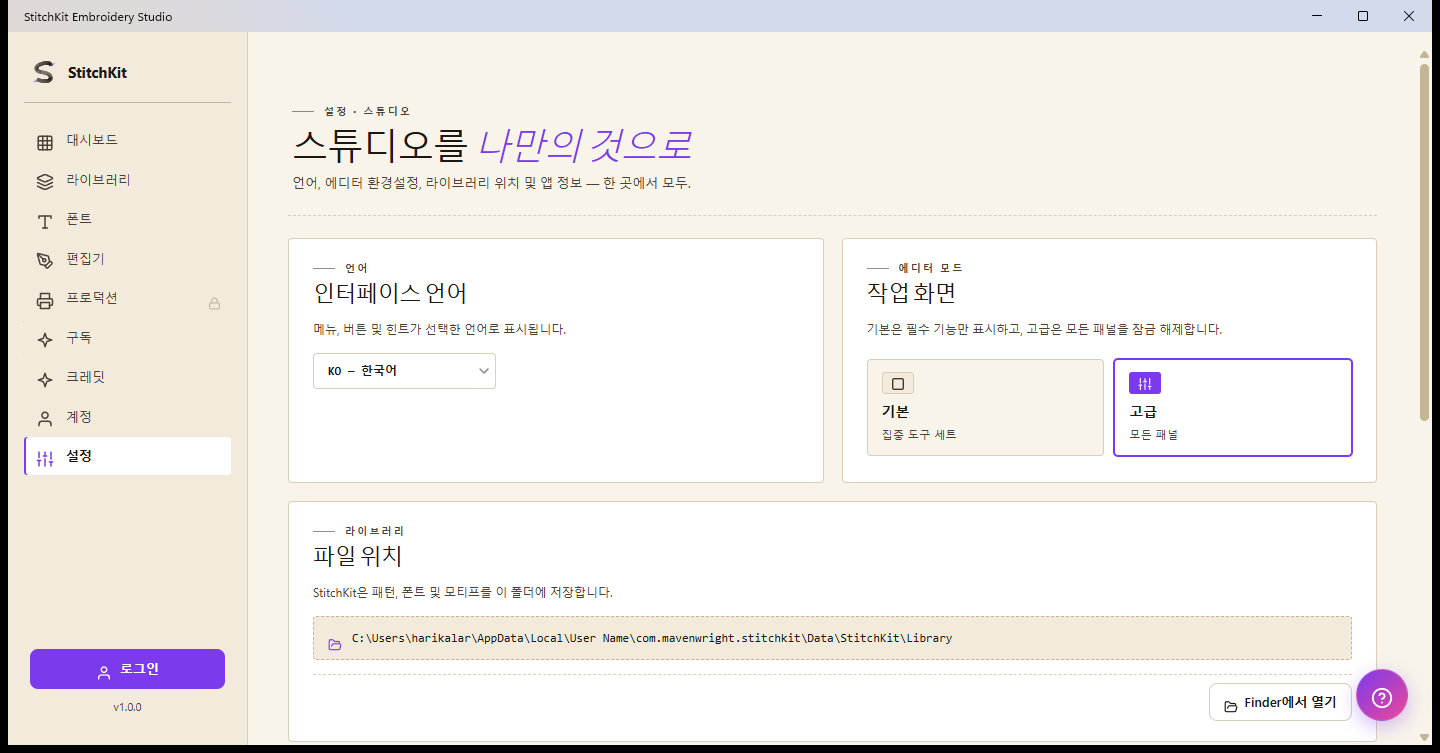Click the lock icon beside 프로덕션

[214, 303]
